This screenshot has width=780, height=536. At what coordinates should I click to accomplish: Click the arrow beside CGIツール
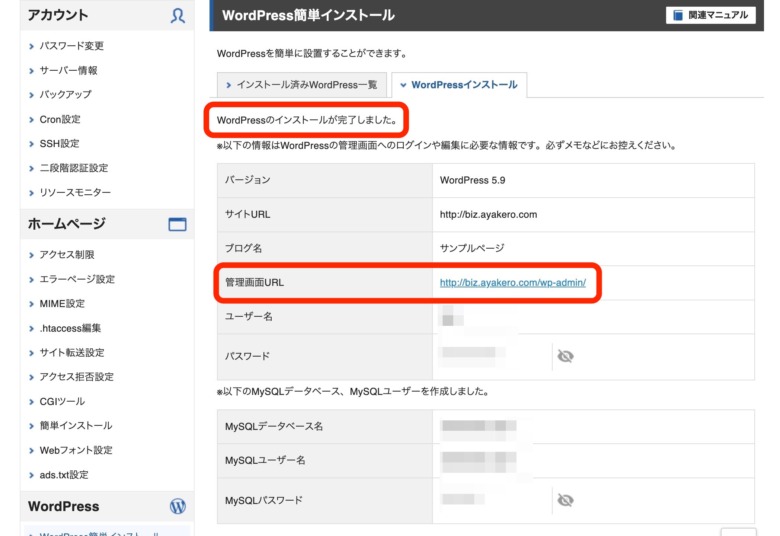click(x=31, y=402)
